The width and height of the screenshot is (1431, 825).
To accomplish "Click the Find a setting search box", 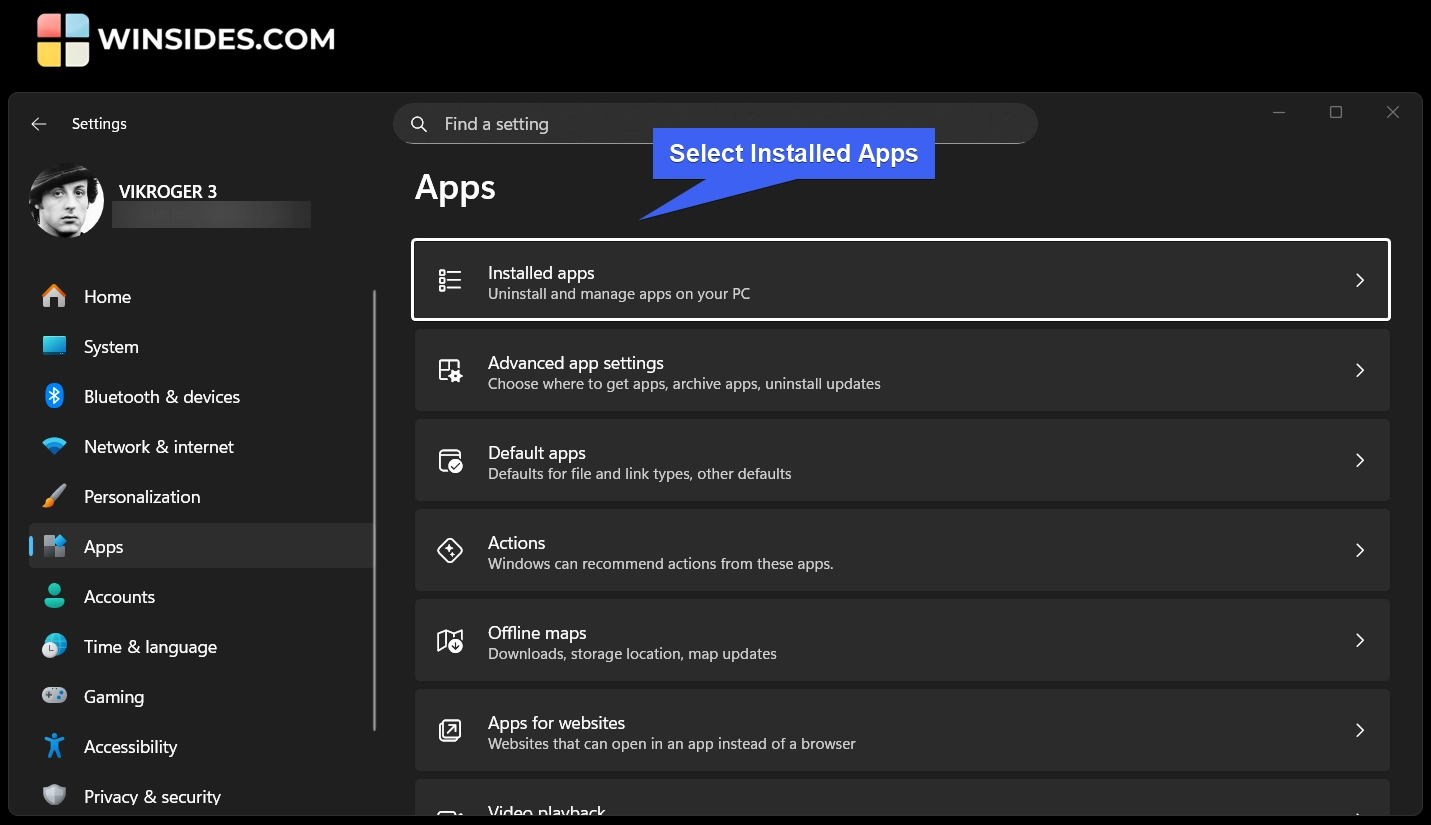I will point(715,124).
